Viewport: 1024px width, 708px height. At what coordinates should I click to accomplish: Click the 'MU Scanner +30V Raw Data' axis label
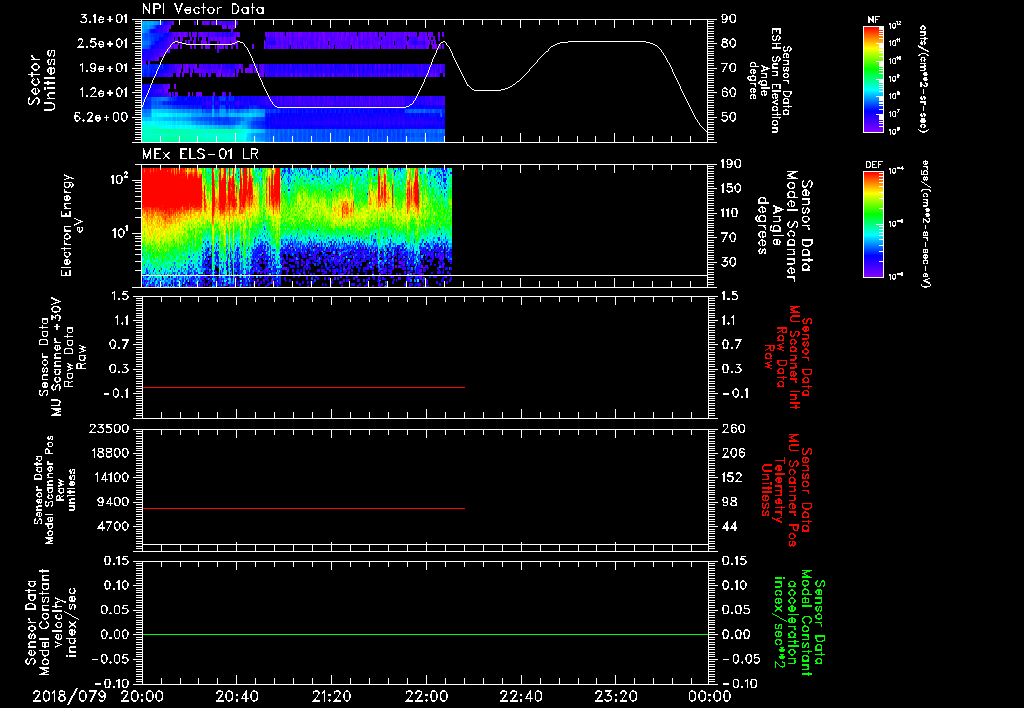pyautogui.click(x=62, y=357)
